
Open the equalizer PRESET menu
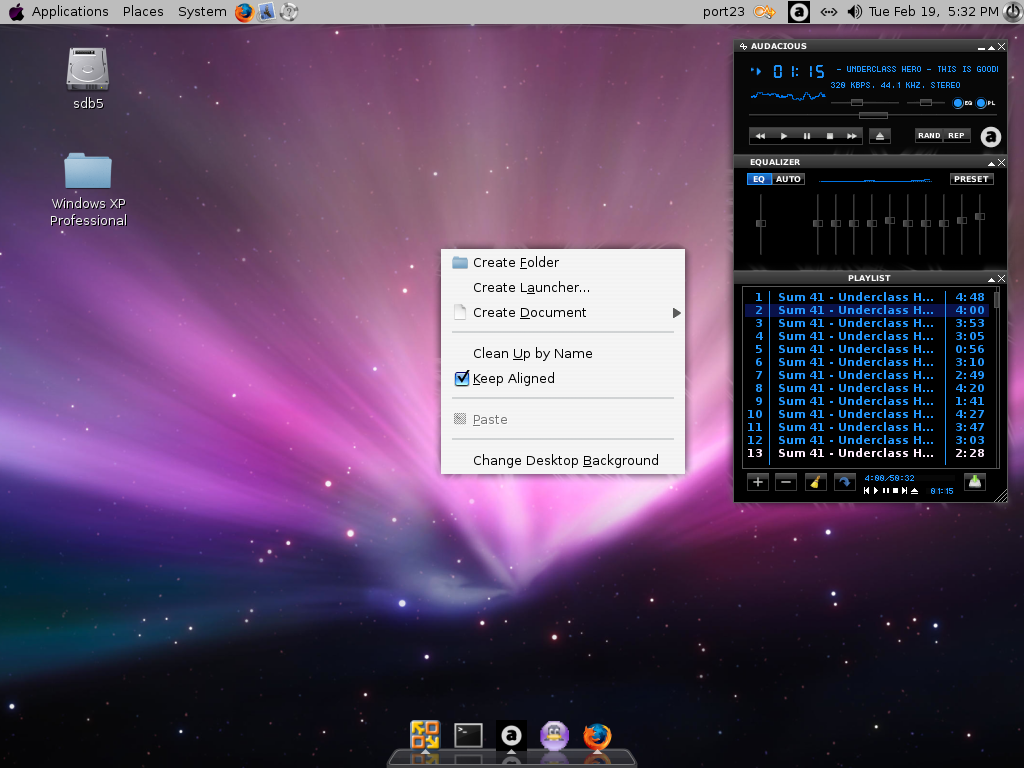(971, 179)
